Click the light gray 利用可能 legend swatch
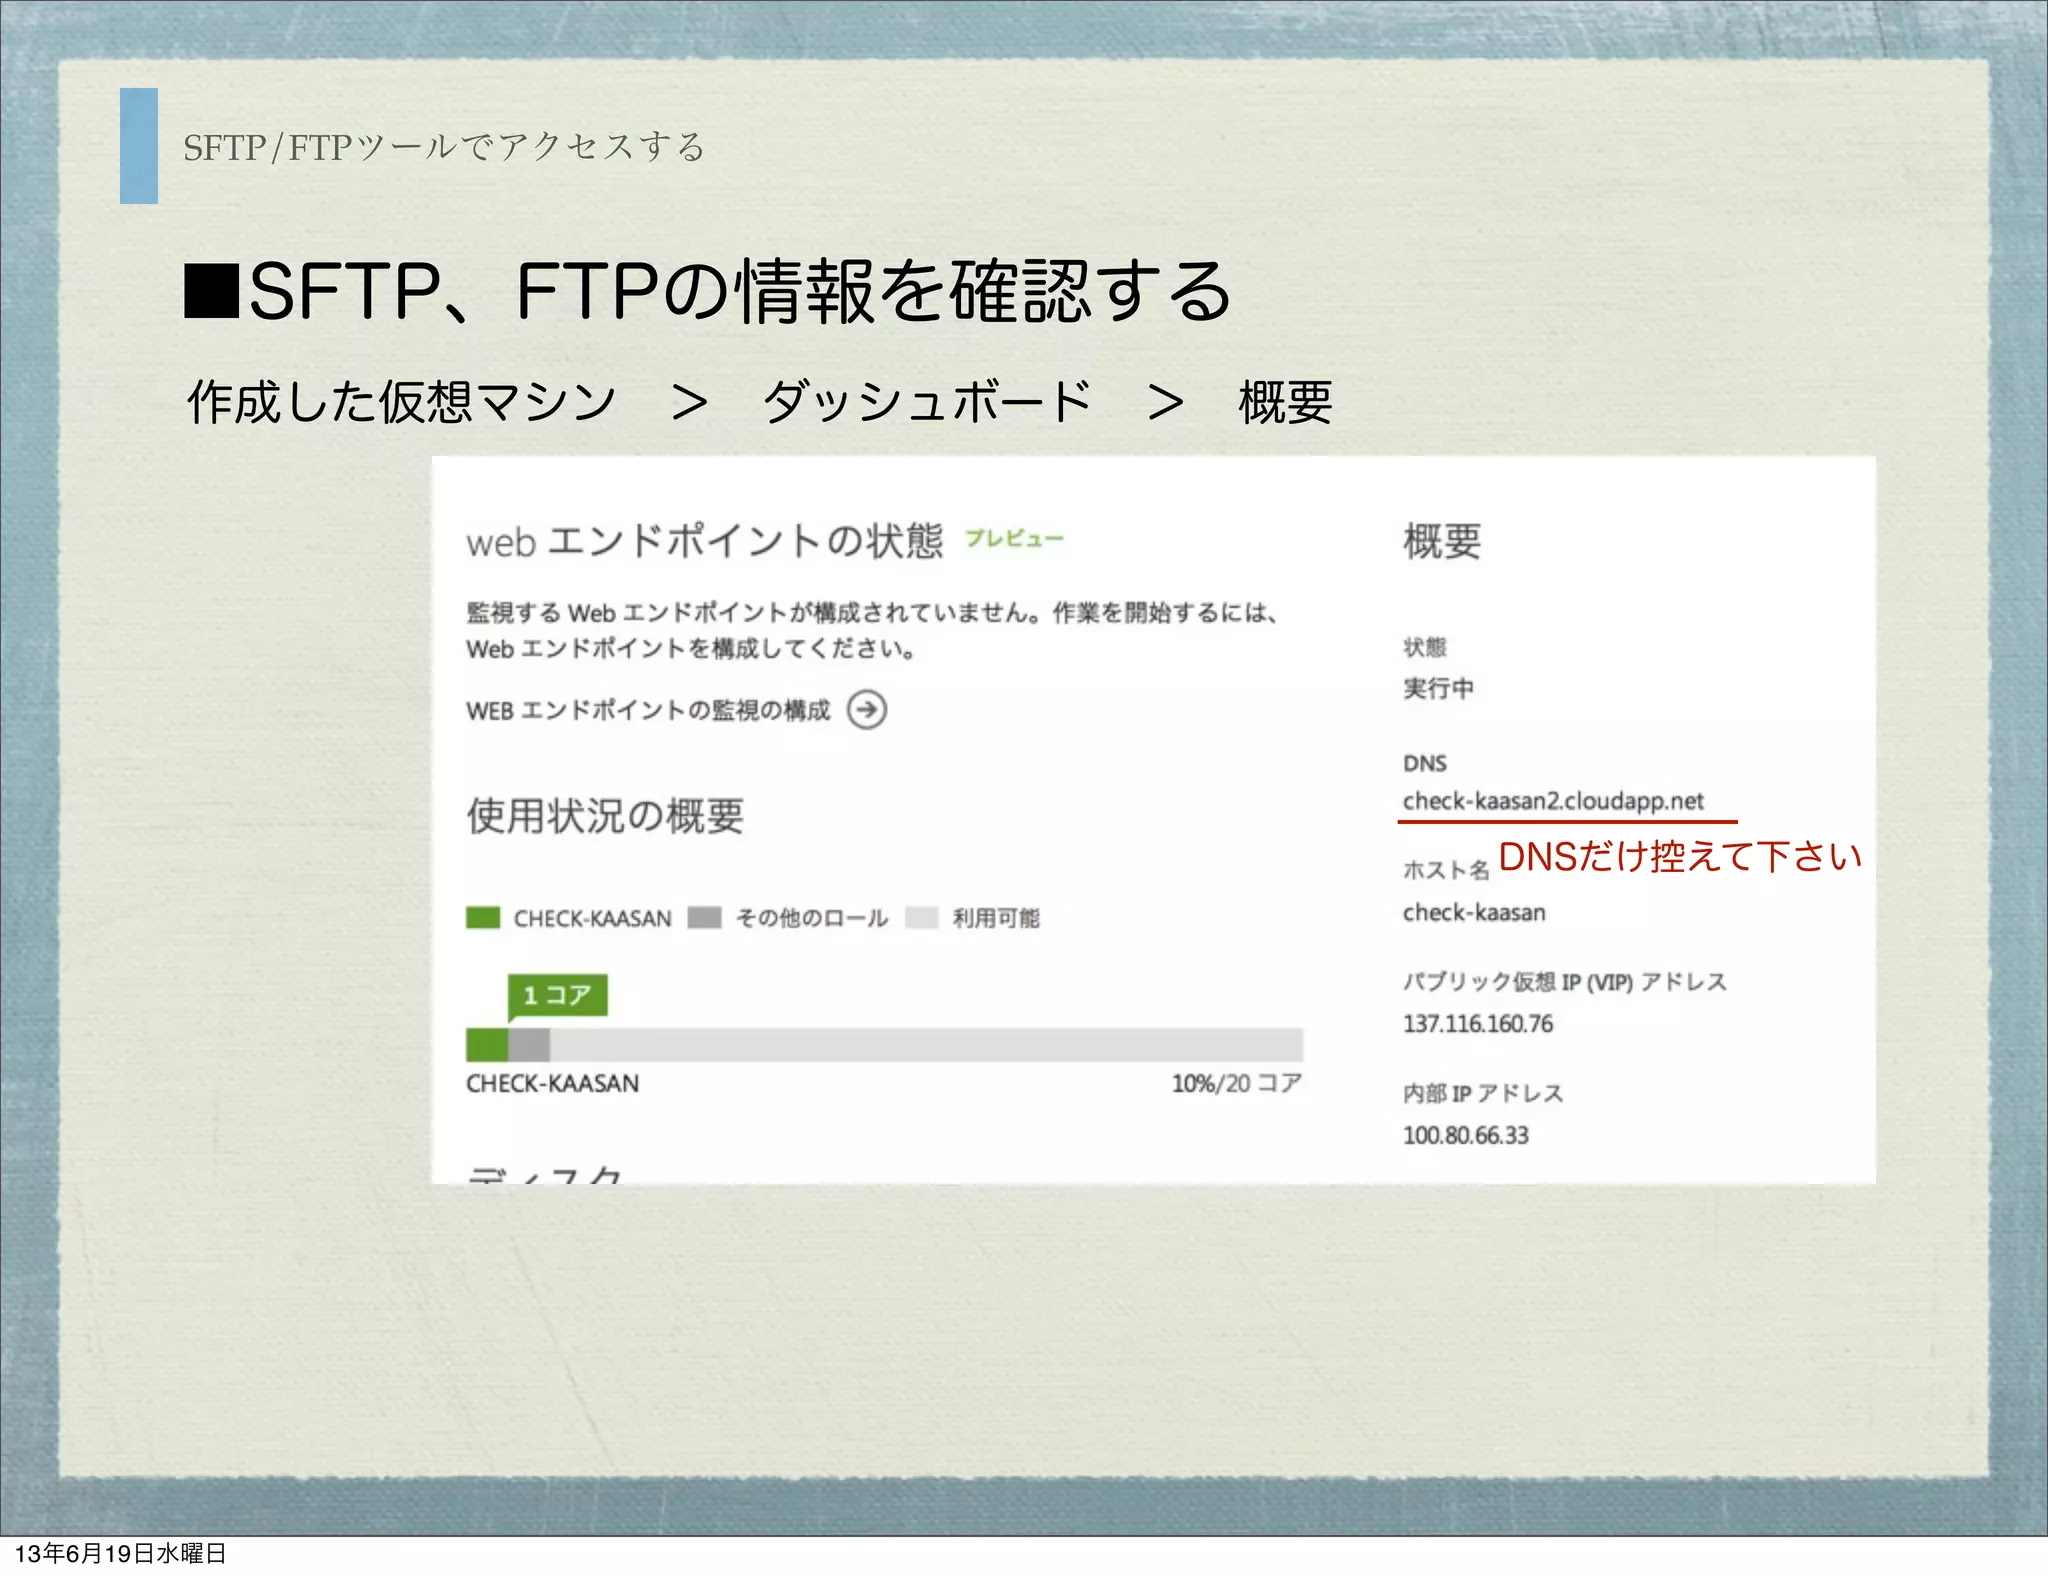Screen dimensions: 2048x1576 pyautogui.click(x=921, y=917)
